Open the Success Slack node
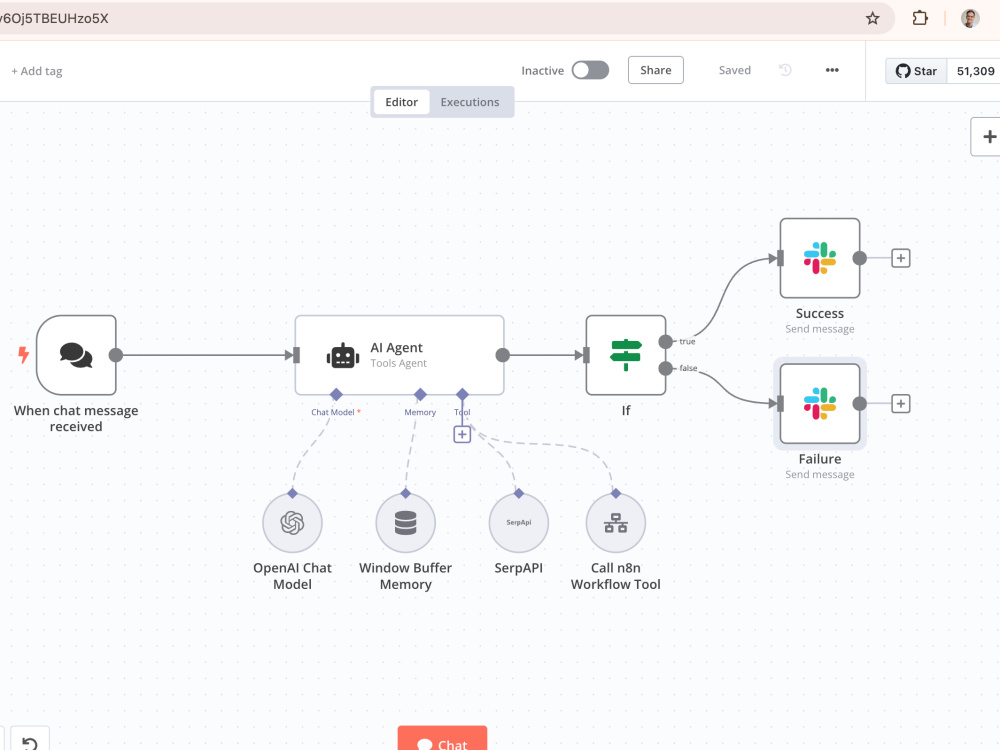 tap(820, 258)
